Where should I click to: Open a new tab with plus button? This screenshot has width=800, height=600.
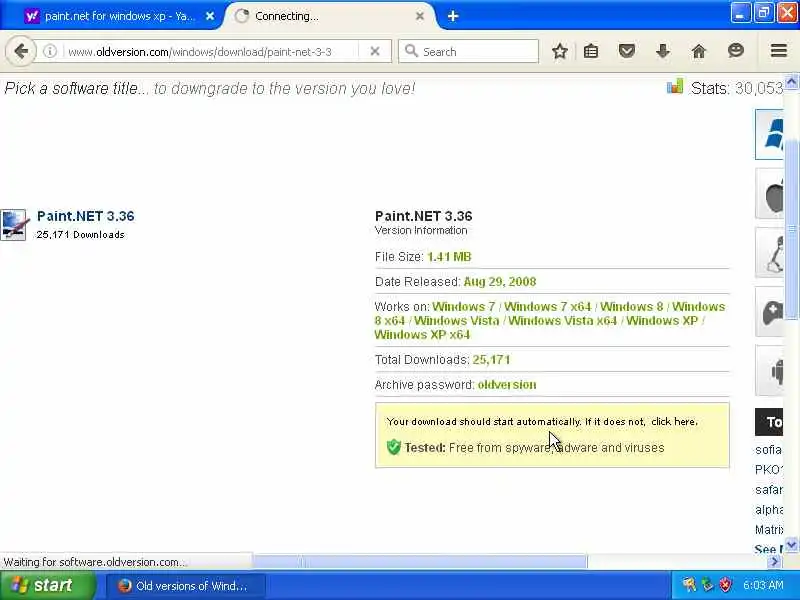(x=453, y=16)
